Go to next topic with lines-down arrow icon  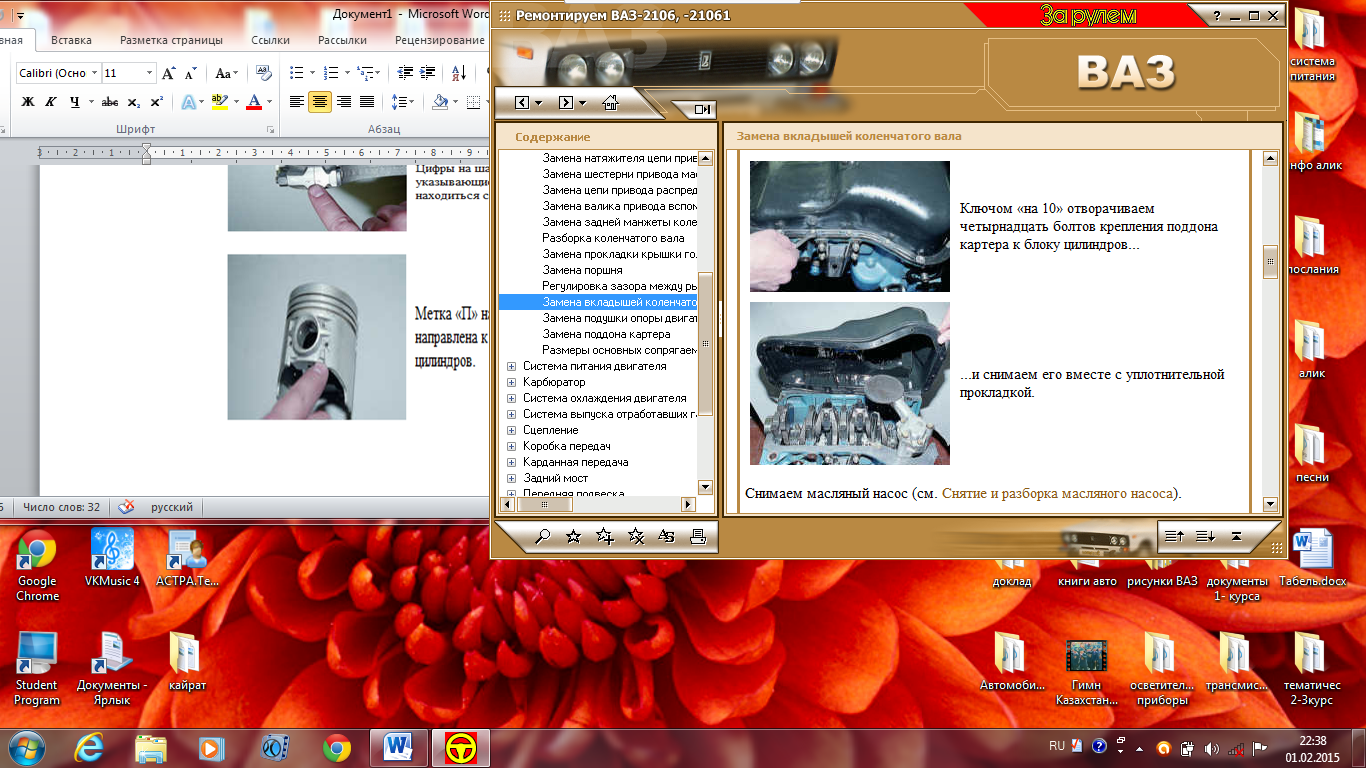[x=1205, y=537]
